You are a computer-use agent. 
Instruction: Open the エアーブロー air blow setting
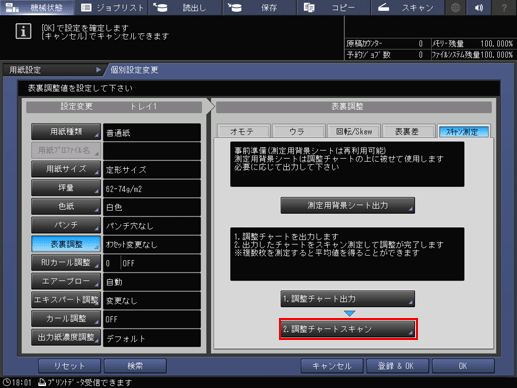(x=66, y=281)
